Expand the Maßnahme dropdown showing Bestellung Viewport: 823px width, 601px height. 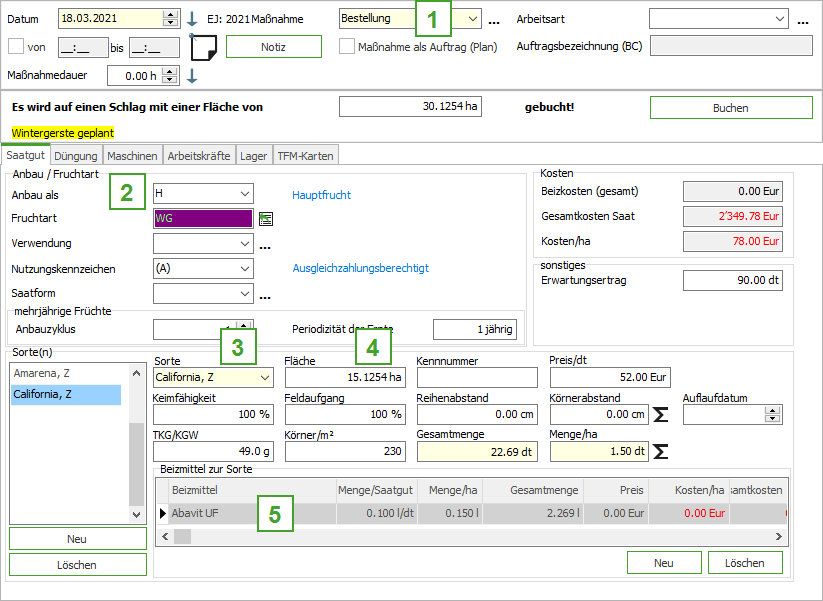[x=472, y=19]
